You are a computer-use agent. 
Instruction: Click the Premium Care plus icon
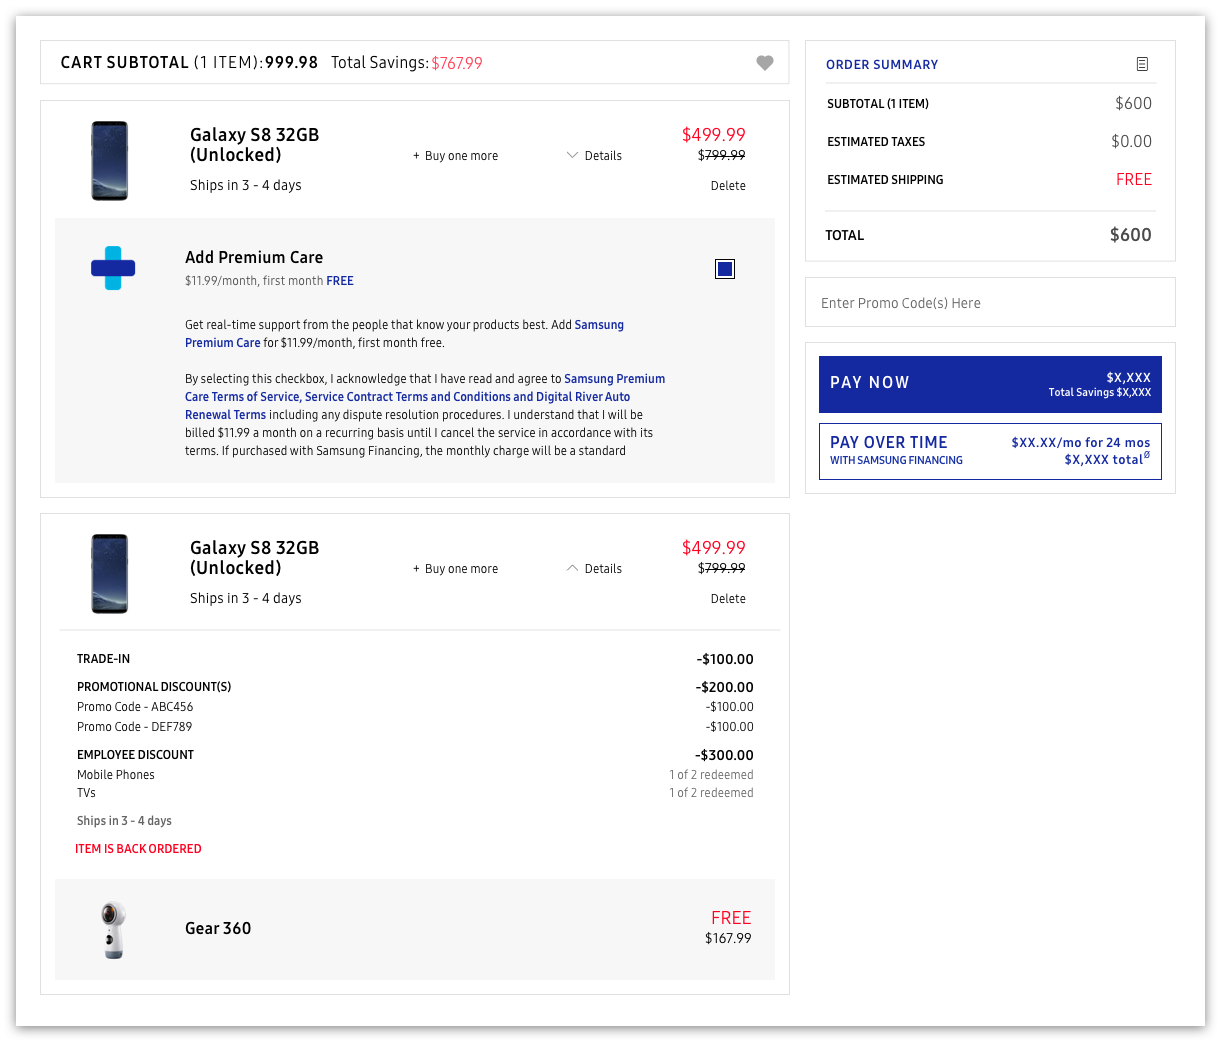[113, 268]
